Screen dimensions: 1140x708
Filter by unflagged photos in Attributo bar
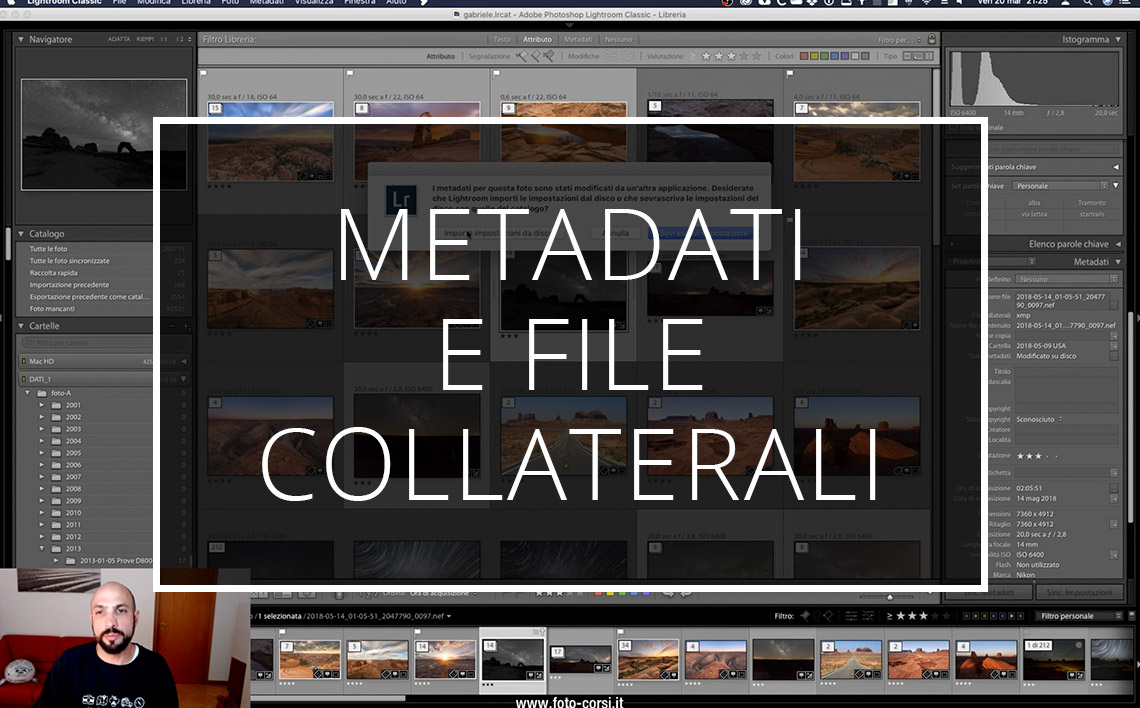(x=535, y=56)
